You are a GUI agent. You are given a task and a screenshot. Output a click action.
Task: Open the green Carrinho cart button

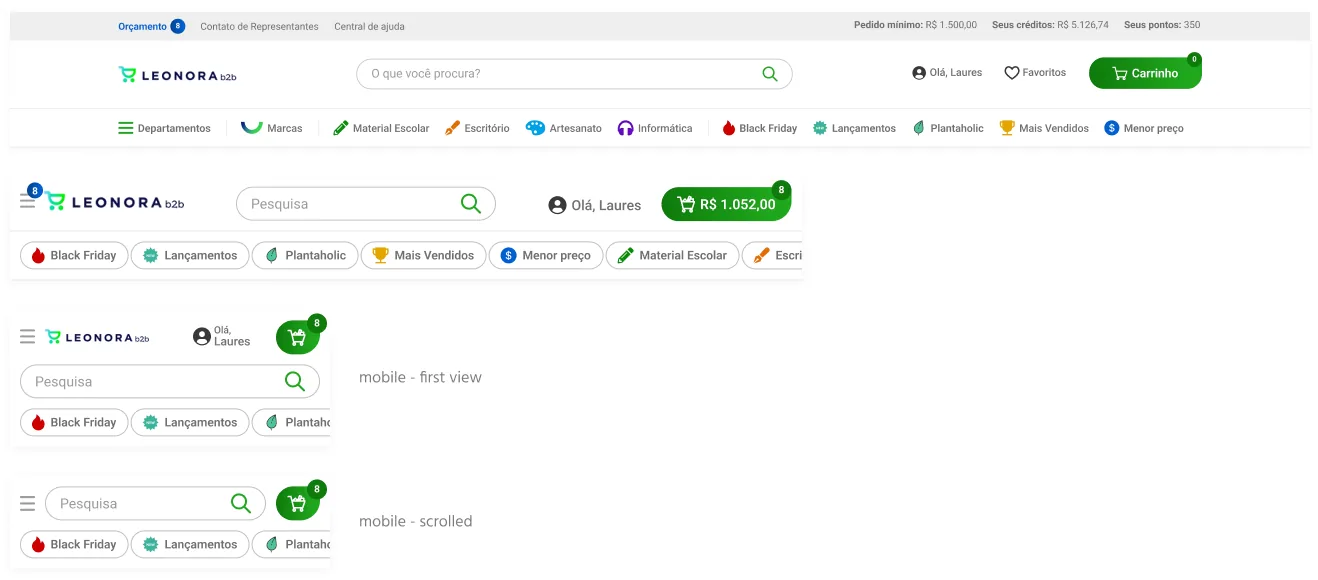click(1145, 73)
